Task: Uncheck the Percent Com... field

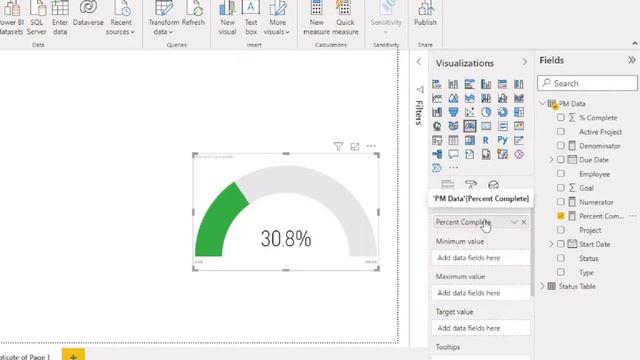Action: 561,216
